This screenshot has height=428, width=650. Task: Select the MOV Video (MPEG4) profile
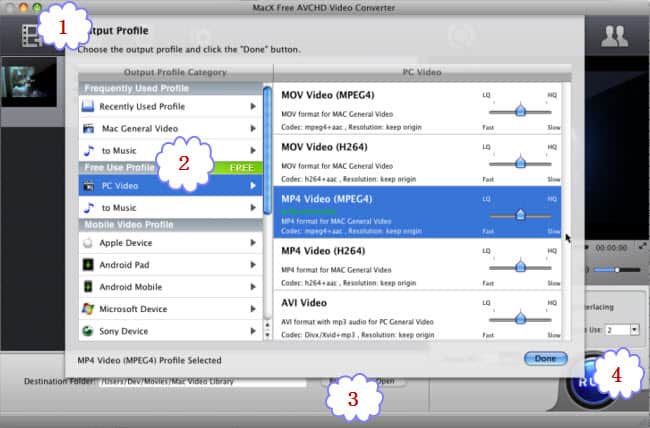click(x=417, y=109)
